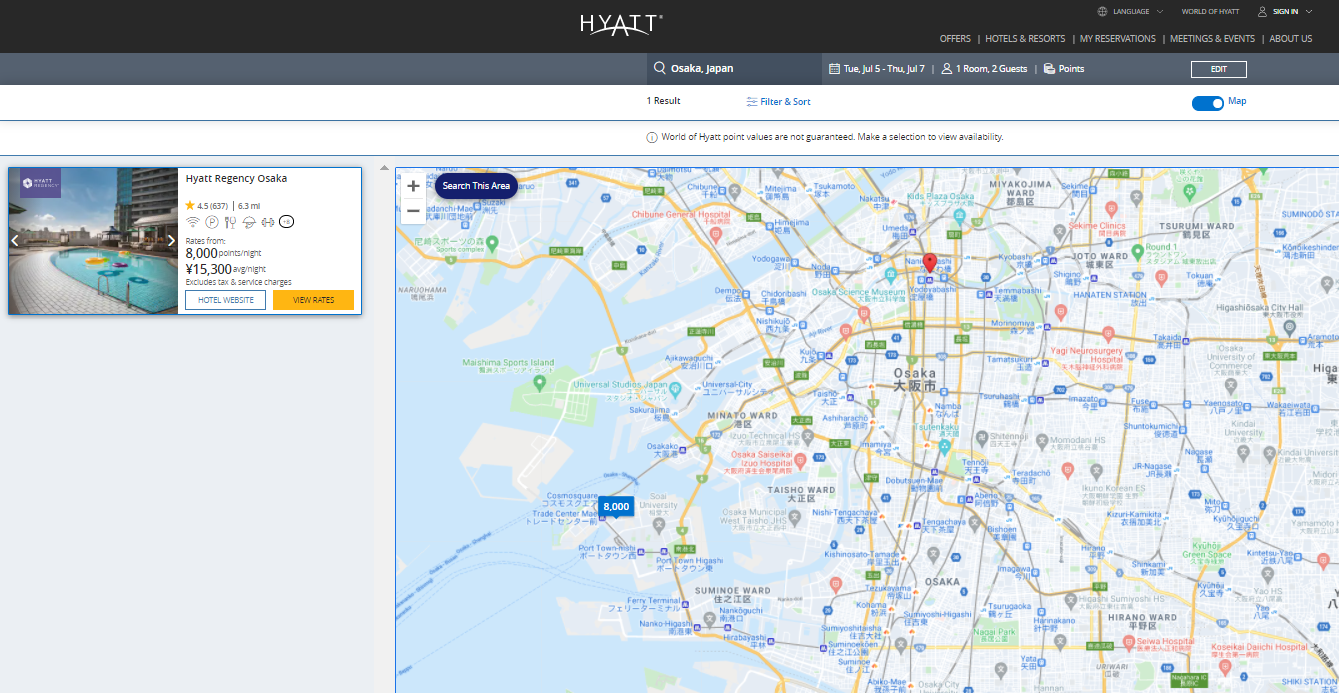Expand the SIGN IN dropdown
Screen dimensions: 1339x693
[x=1283, y=11]
